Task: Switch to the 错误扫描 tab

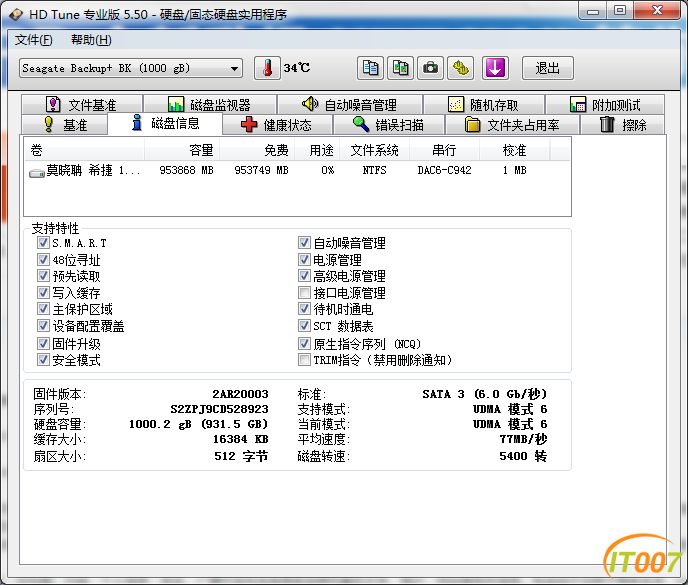Action: pos(389,125)
